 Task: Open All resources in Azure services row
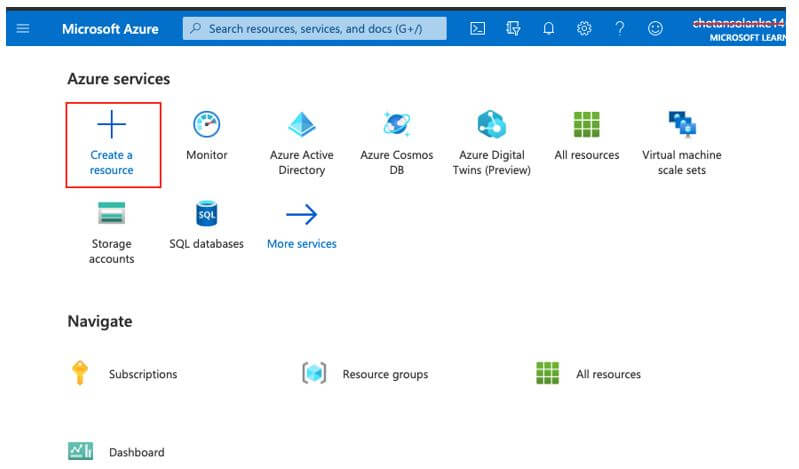[x=587, y=124]
